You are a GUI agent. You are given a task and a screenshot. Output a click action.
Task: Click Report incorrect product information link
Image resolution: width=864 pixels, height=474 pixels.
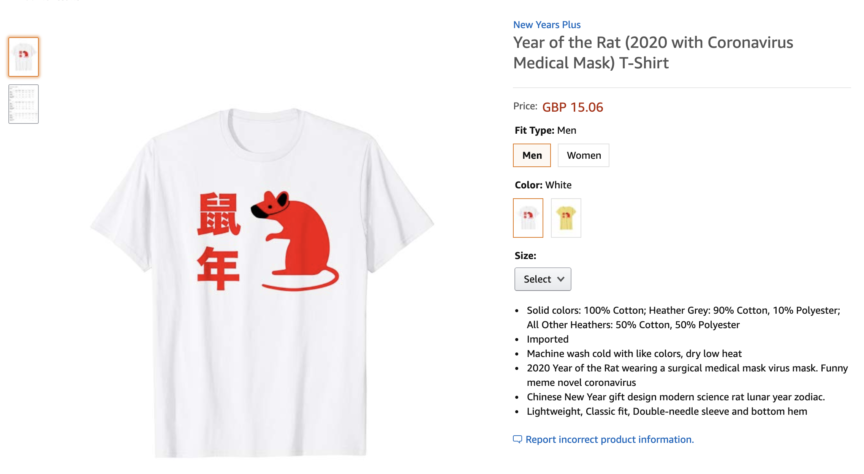[609, 439]
